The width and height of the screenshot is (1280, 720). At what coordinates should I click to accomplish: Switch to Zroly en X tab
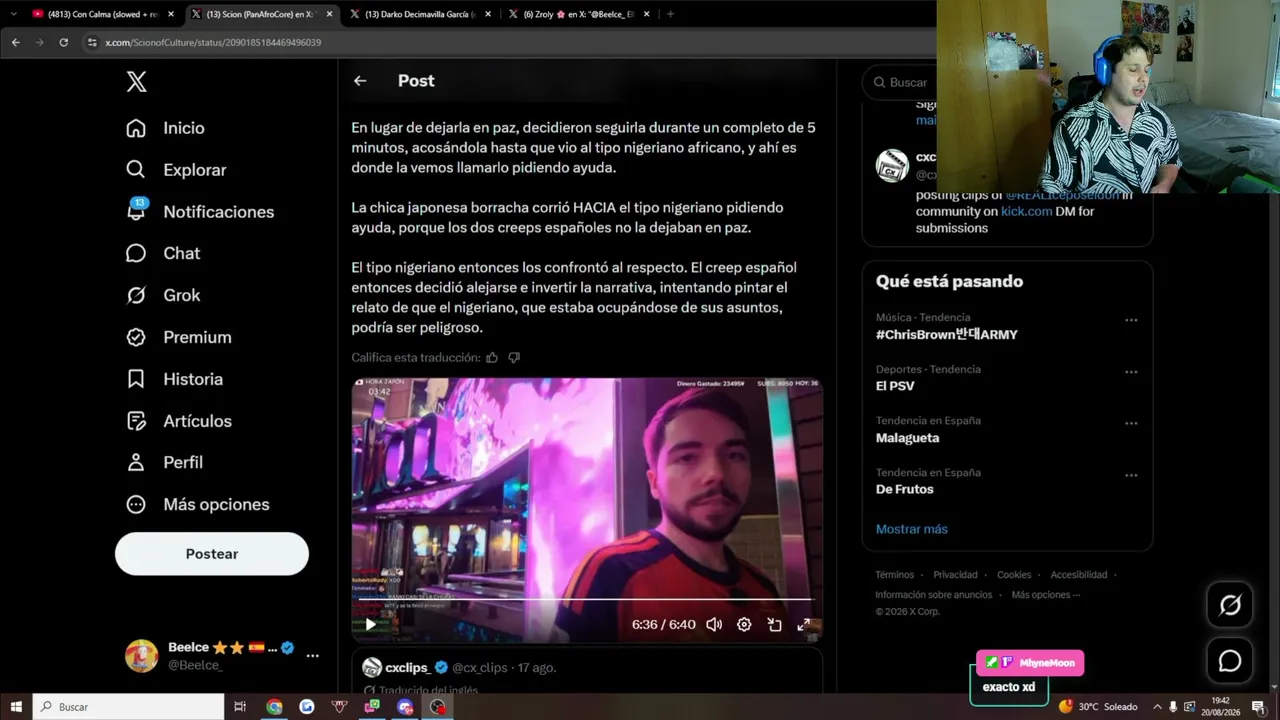point(578,14)
